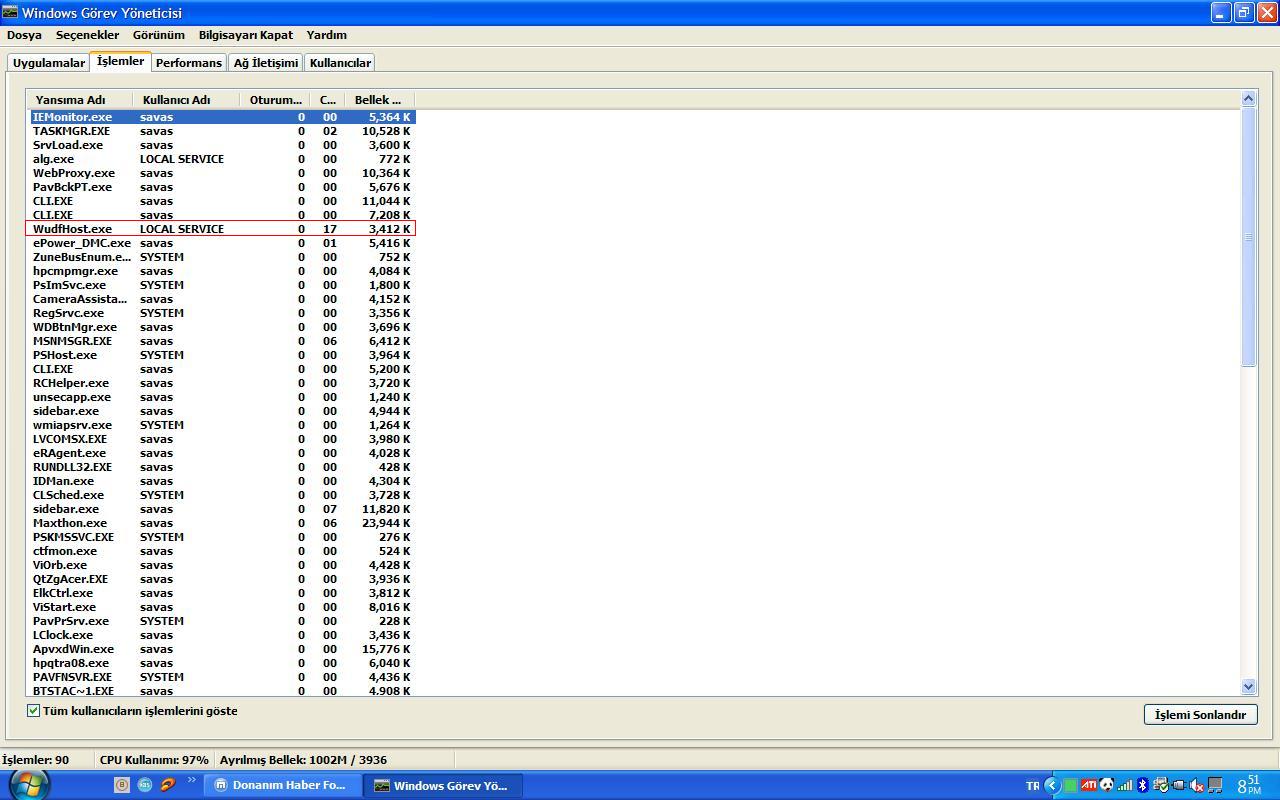
Task: Click the wireless signal strength tray icon
Action: coord(1125,786)
